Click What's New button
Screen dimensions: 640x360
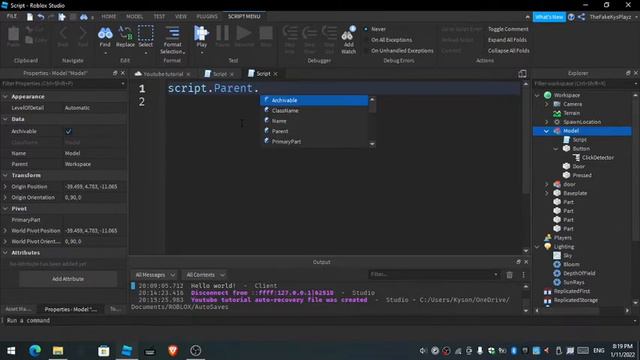549,17
